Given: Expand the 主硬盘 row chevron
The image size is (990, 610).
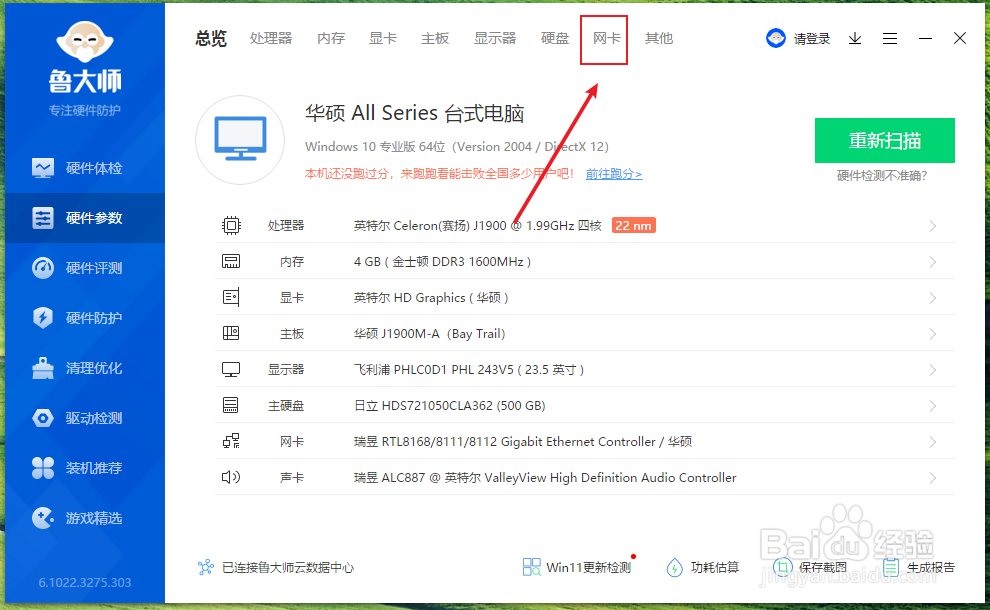Looking at the screenshot, I should pyautogui.click(x=933, y=406).
